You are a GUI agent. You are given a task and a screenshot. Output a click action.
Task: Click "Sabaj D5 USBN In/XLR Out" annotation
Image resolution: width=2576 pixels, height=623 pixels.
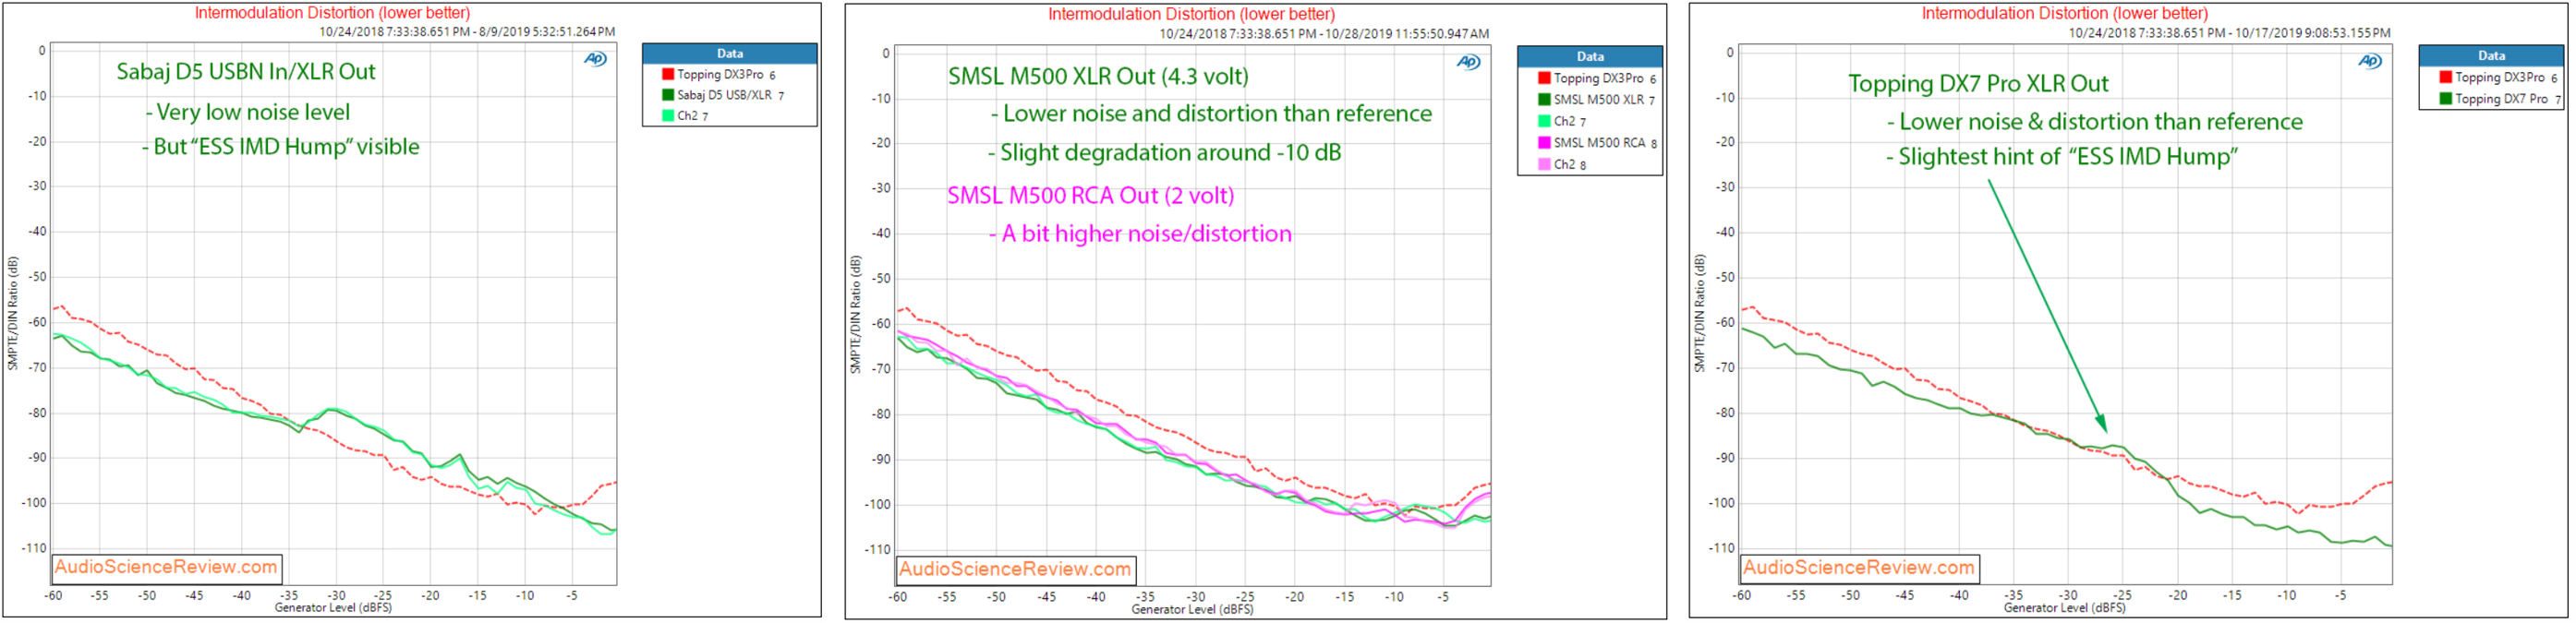click(246, 72)
